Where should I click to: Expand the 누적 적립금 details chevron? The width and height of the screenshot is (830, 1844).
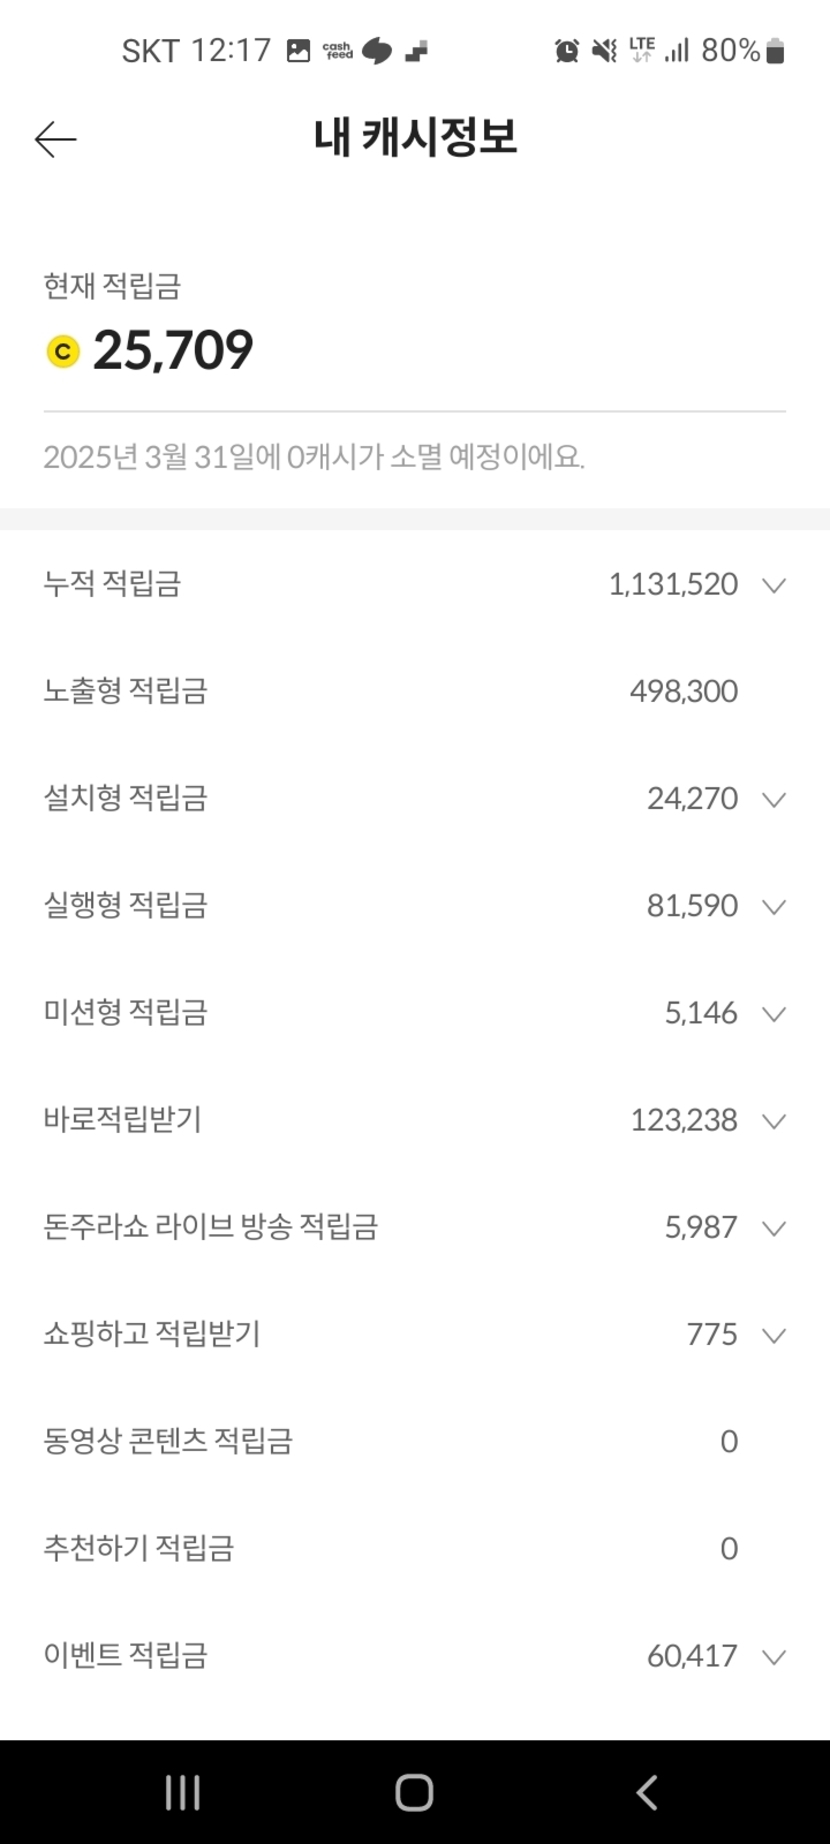(x=773, y=585)
